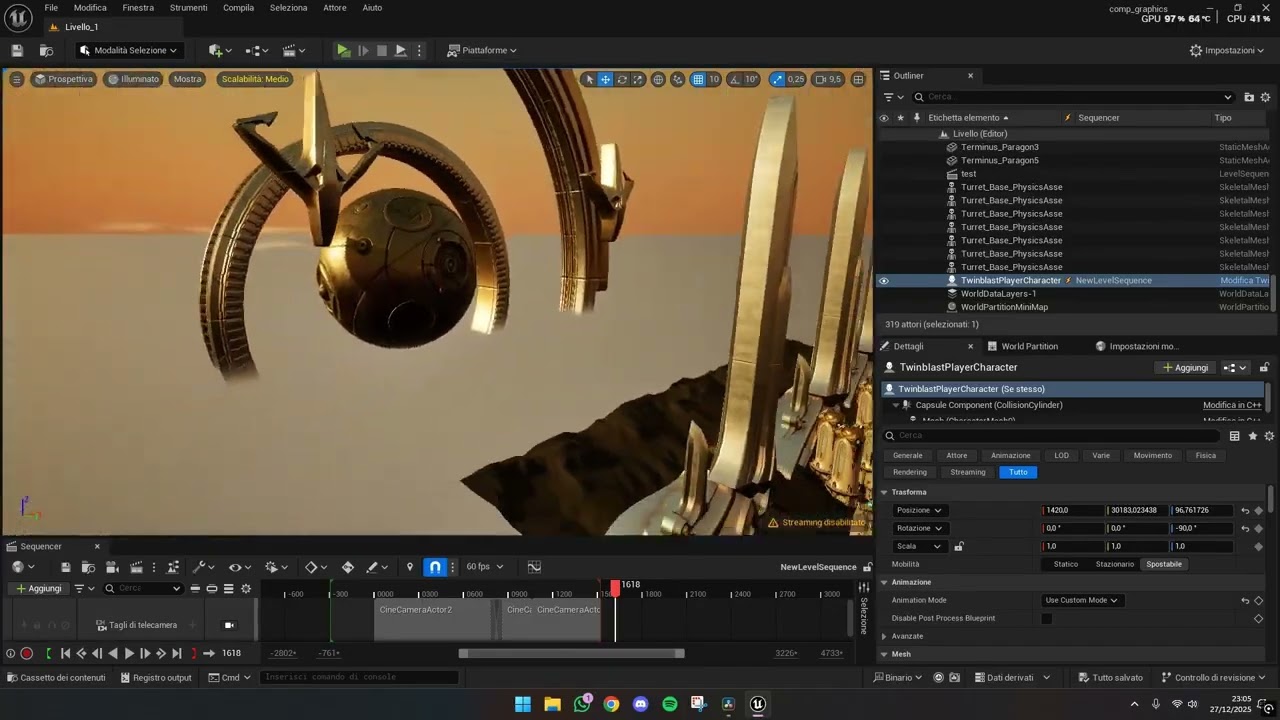Toggle visibility of TwinblastPlayerCharacter in Outliner
Viewport: 1280px width, 720px height.
(883, 281)
